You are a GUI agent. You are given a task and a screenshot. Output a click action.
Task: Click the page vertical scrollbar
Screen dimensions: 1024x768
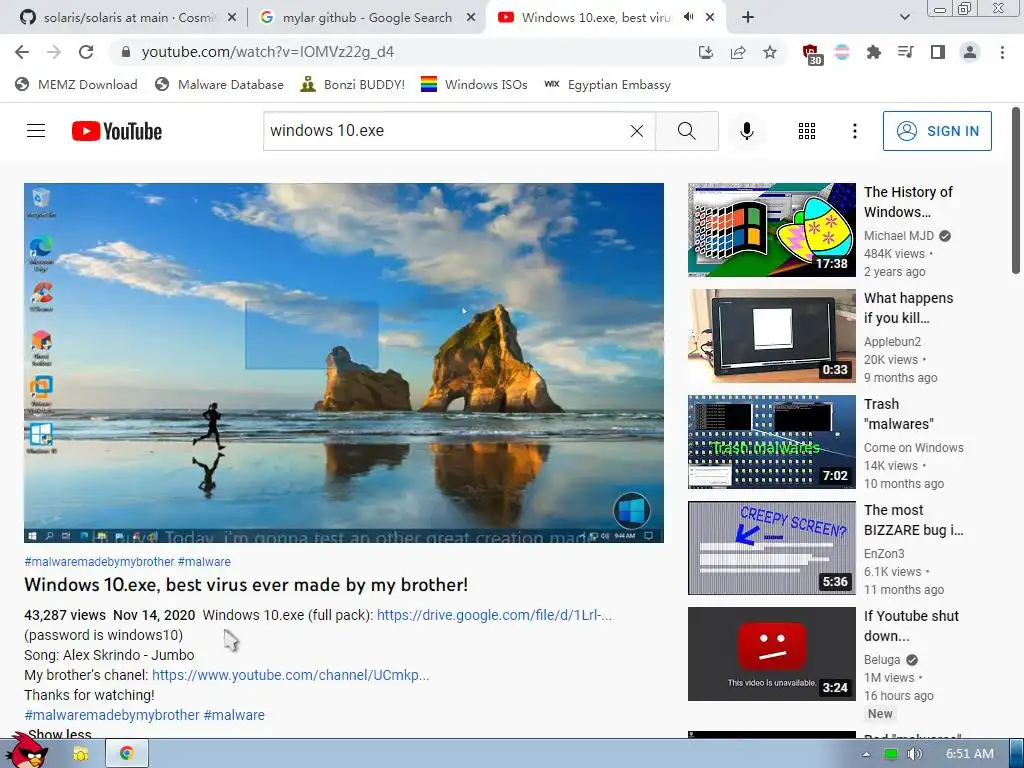pos(1016,191)
